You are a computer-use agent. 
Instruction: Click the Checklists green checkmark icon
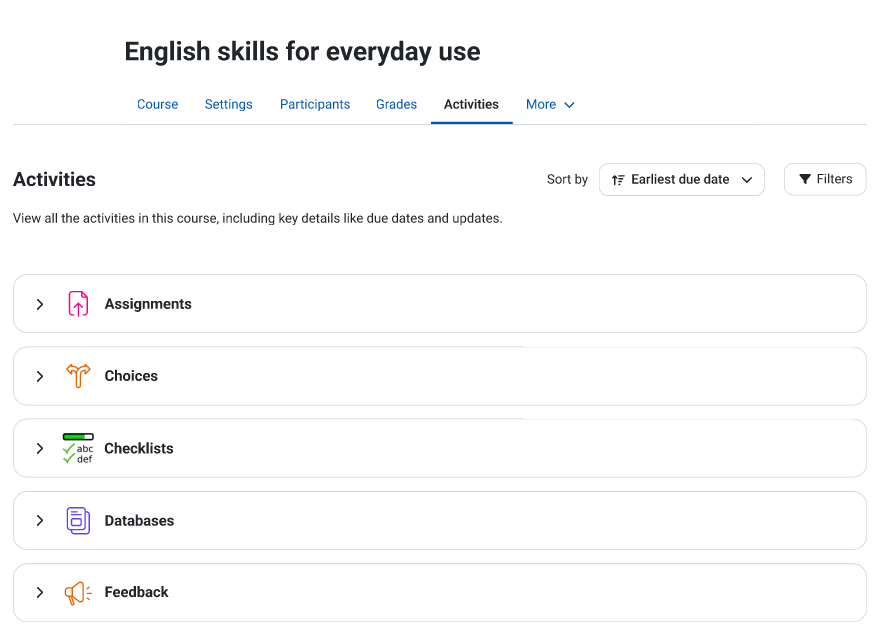pyautogui.click(x=78, y=448)
